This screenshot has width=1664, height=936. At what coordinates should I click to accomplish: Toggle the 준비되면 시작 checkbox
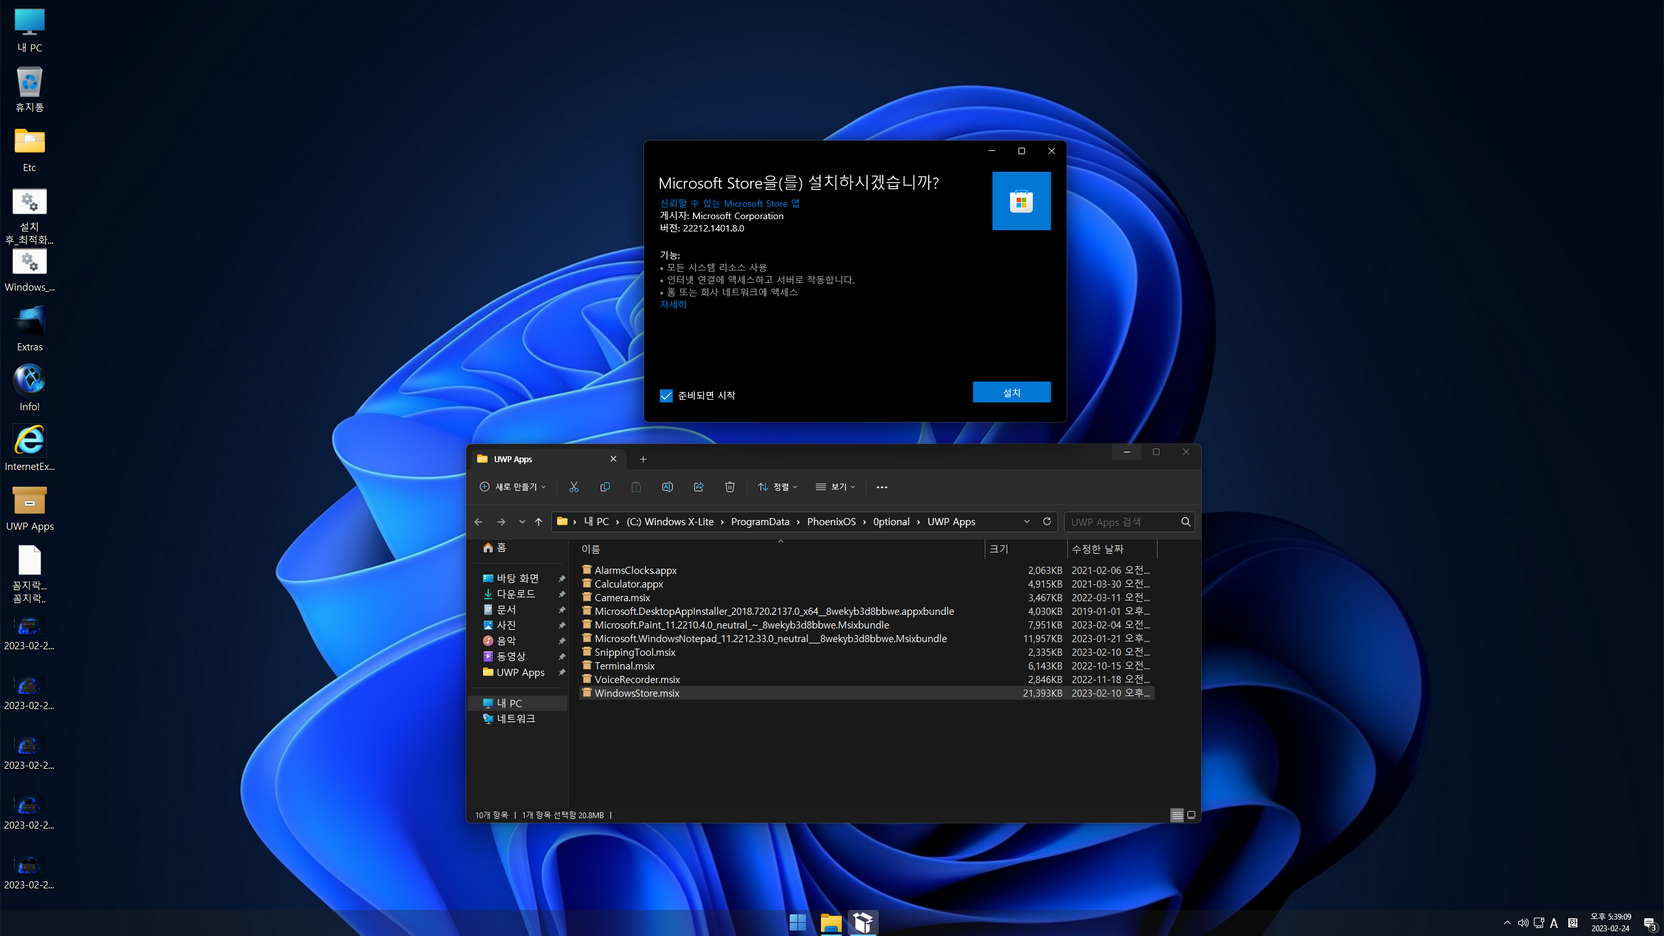tap(666, 396)
